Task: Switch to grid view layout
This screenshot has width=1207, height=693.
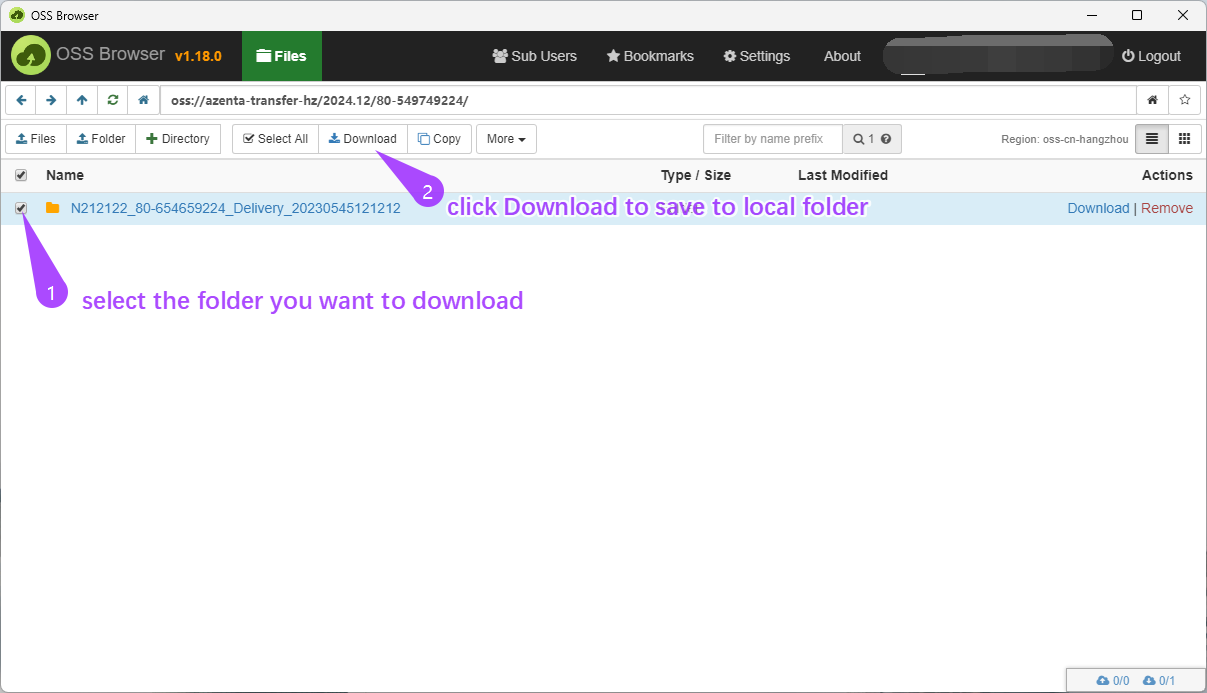Action: click(x=1184, y=139)
